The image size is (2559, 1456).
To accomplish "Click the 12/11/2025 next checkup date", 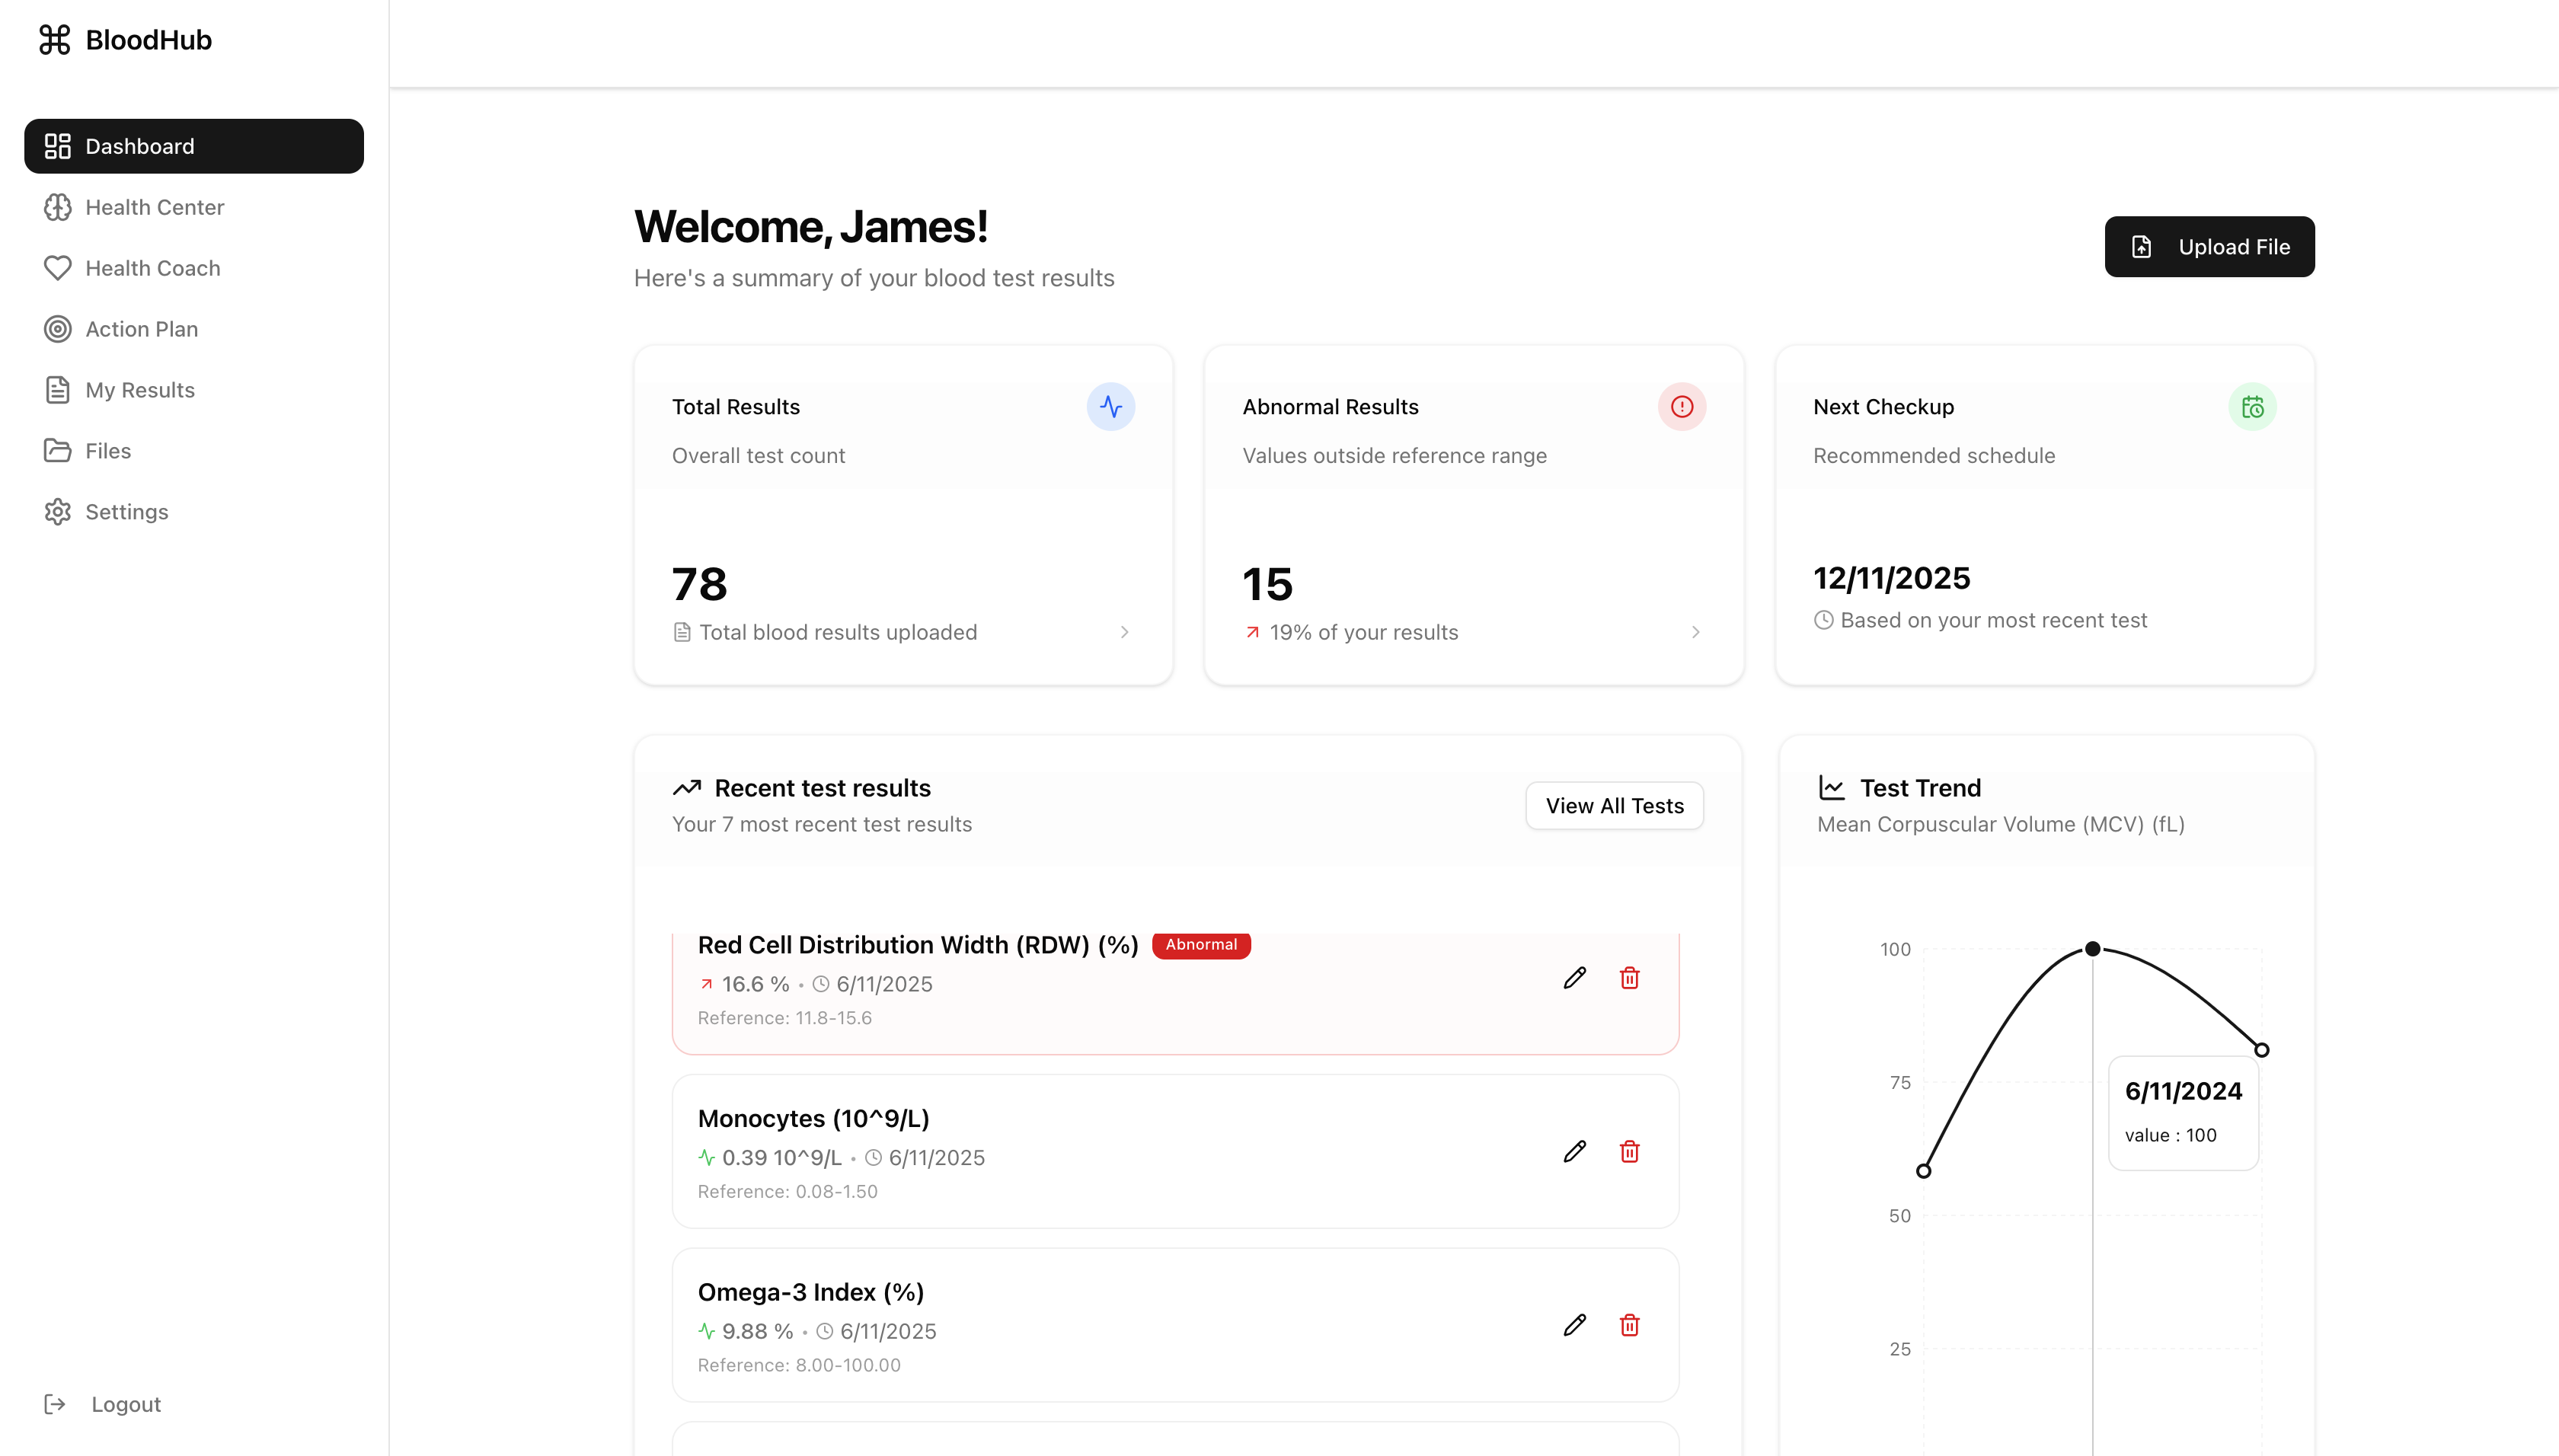I will (1891, 578).
